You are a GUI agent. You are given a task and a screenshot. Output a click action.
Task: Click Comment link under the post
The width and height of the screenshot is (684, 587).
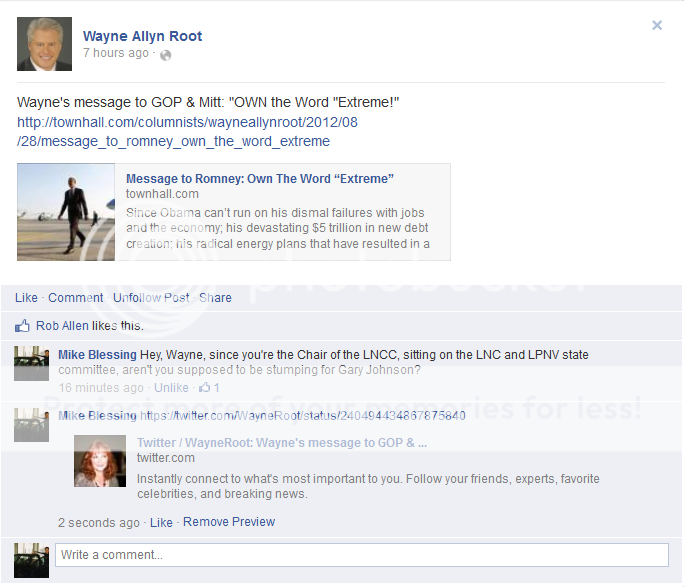(x=75, y=297)
